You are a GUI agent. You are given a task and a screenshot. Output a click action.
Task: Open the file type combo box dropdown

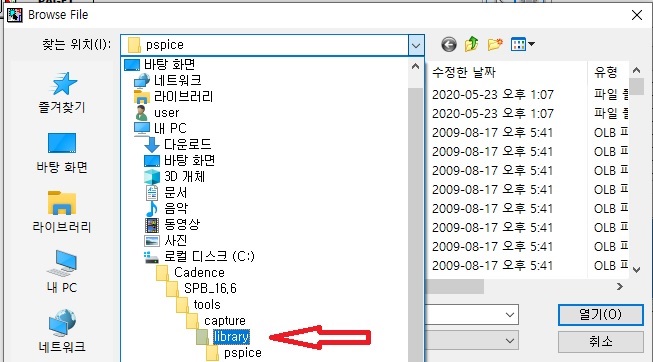[510, 341]
